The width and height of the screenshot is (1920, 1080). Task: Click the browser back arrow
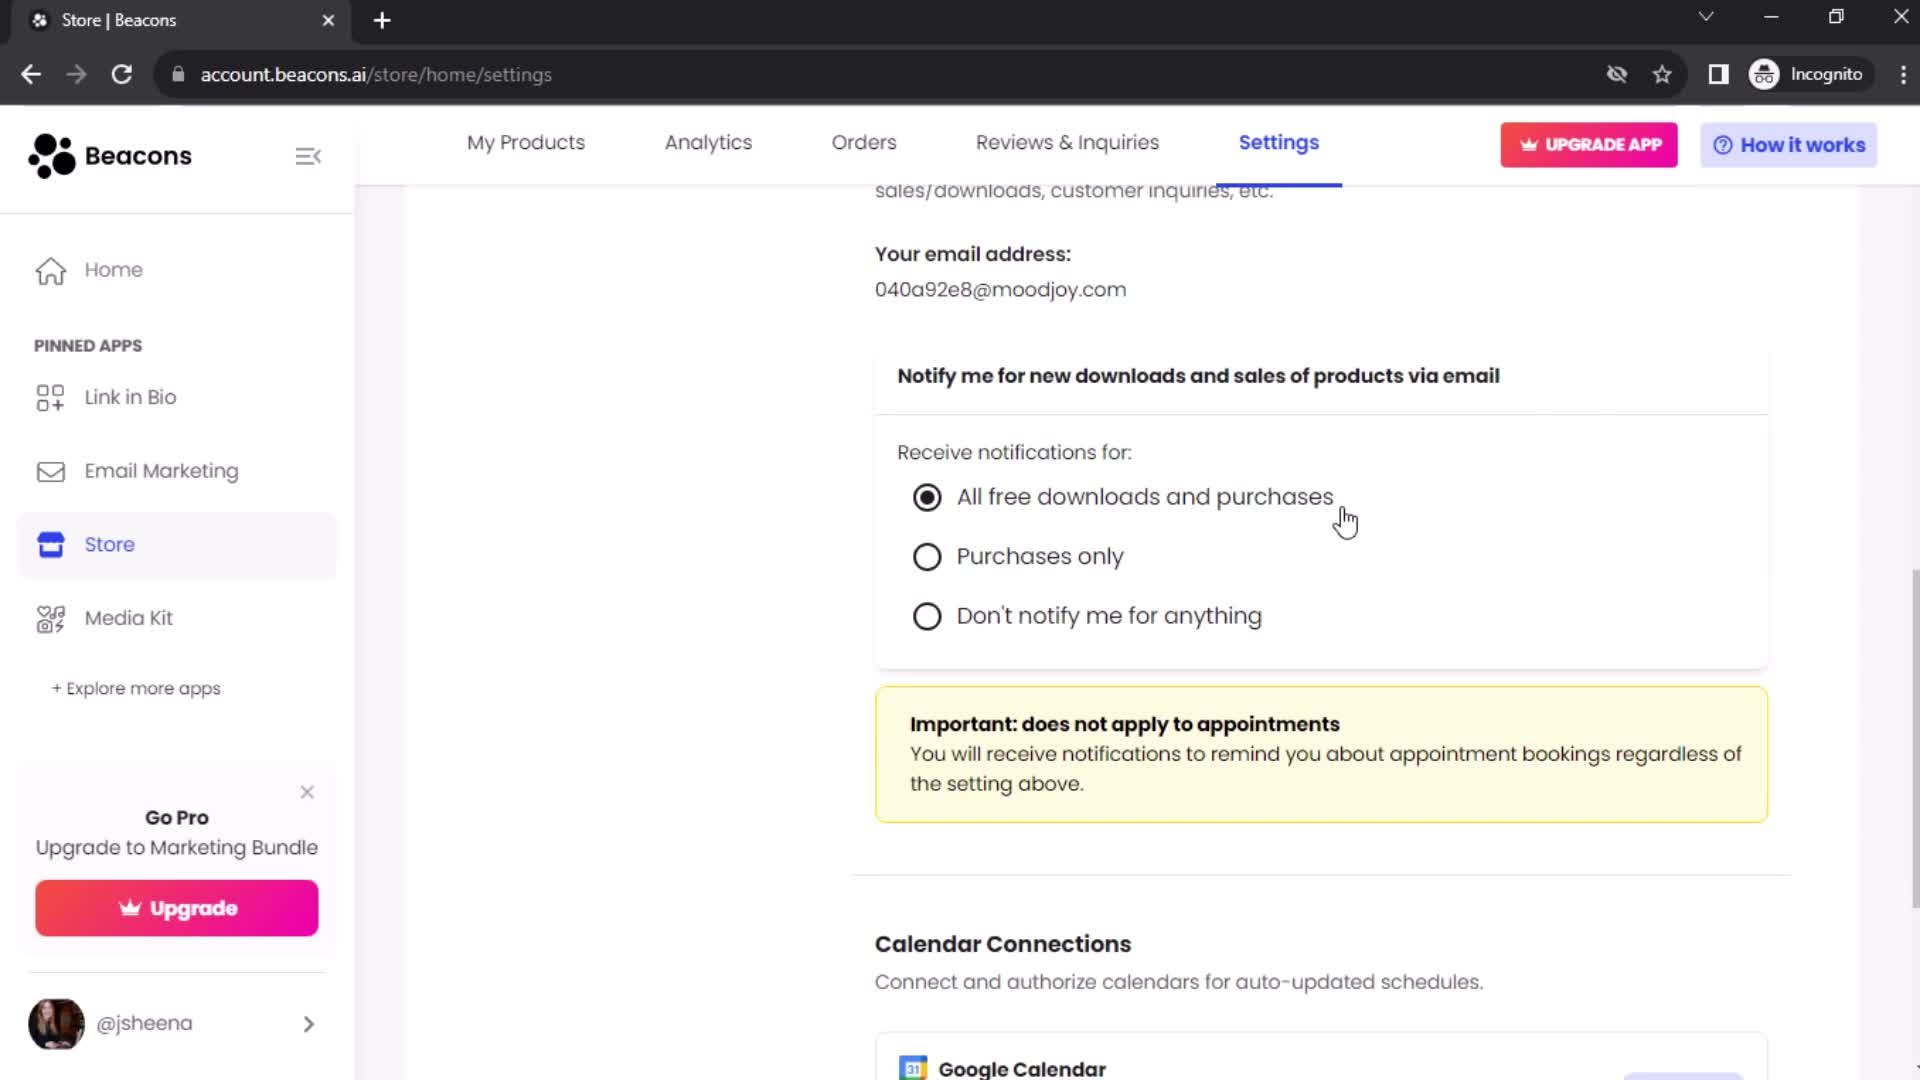(31, 74)
